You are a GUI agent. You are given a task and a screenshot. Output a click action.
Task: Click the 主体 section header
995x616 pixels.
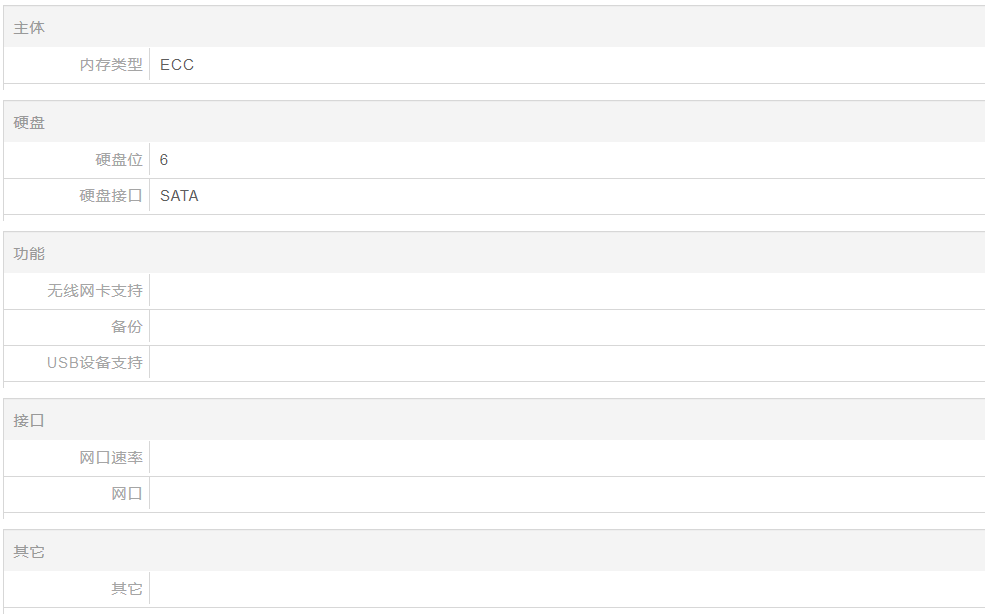coord(29,28)
